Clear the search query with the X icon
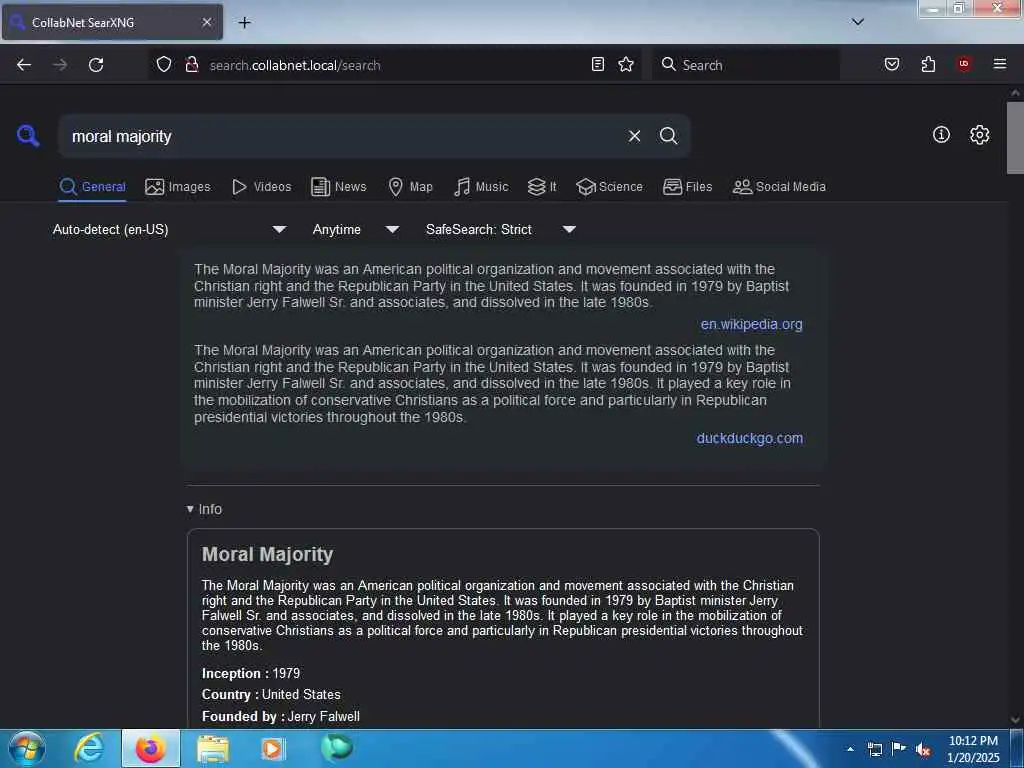Viewport: 1024px width, 768px height. click(x=634, y=136)
